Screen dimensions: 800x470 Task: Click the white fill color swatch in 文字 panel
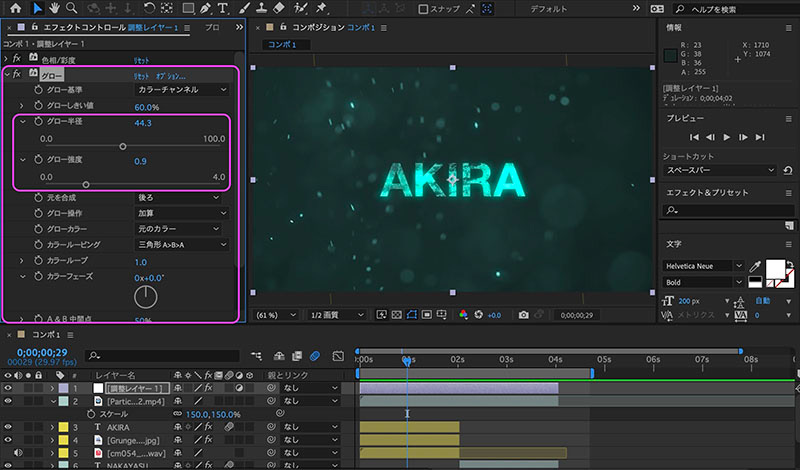click(776, 268)
